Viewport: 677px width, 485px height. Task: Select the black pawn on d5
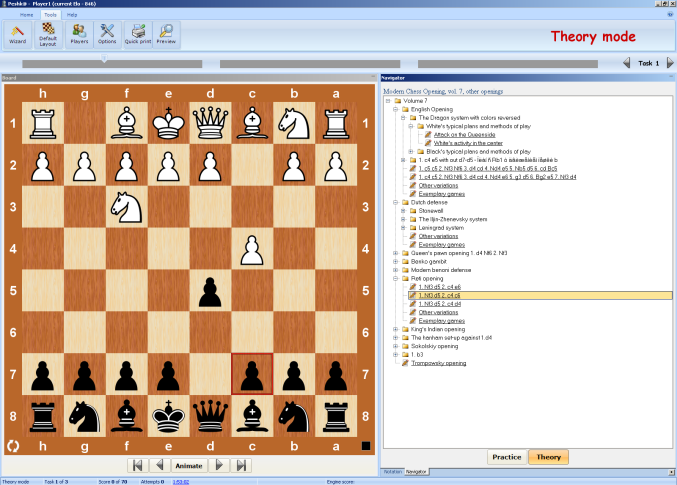pyautogui.click(x=210, y=291)
